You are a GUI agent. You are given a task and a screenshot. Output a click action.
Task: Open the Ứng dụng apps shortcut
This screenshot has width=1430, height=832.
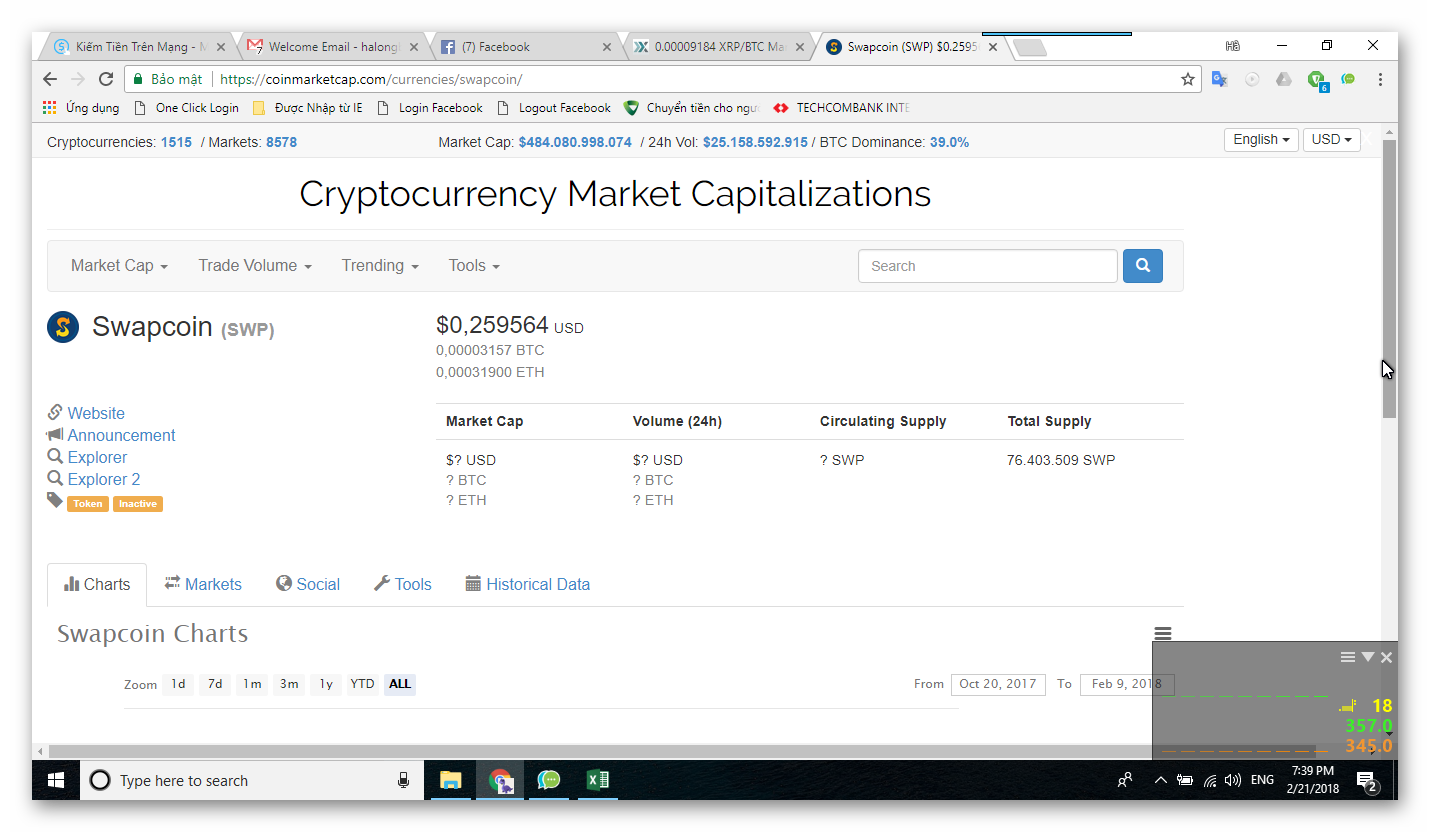pyautogui.click(x=81, y=108)
